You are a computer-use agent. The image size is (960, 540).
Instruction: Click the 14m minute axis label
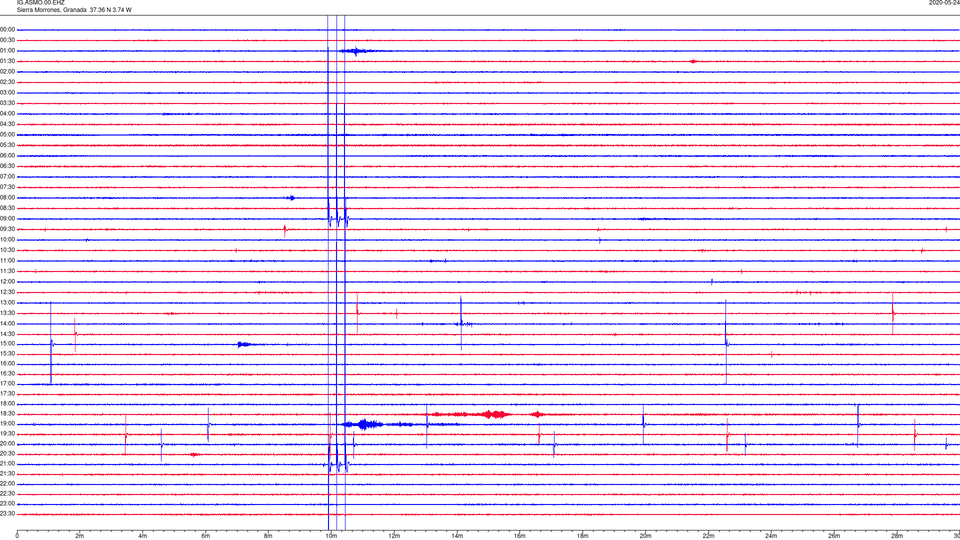pos(457,536)
